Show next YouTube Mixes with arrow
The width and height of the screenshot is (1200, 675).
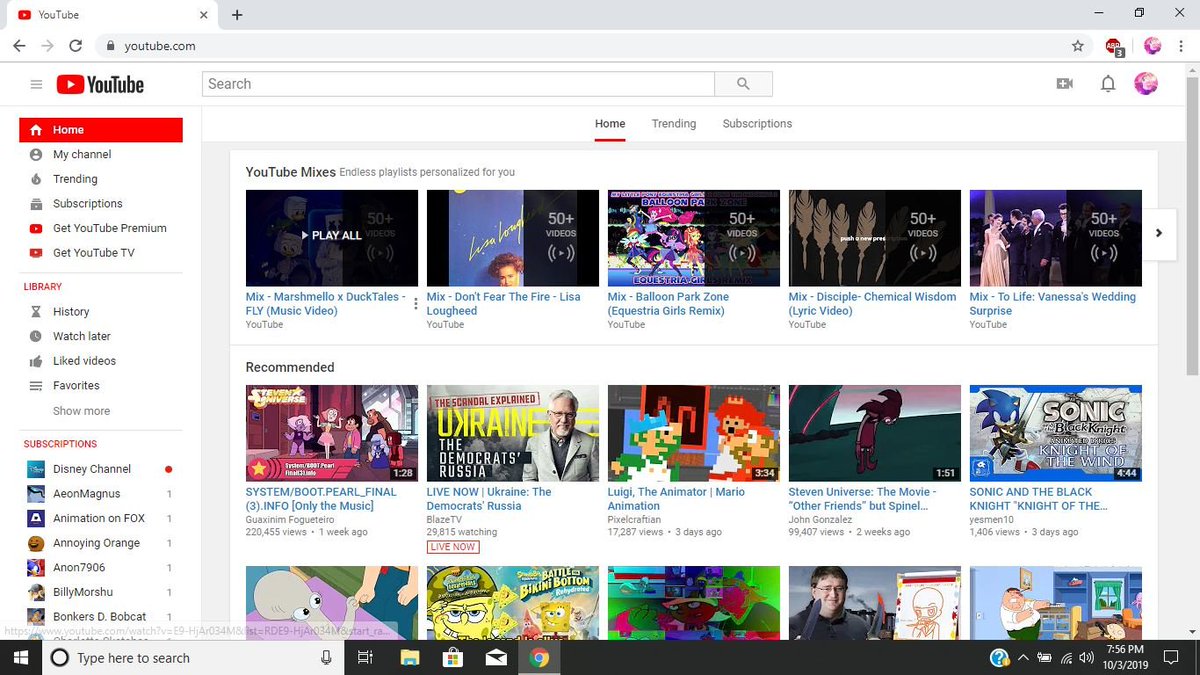pyautogui.click(x=1159, y=233)
